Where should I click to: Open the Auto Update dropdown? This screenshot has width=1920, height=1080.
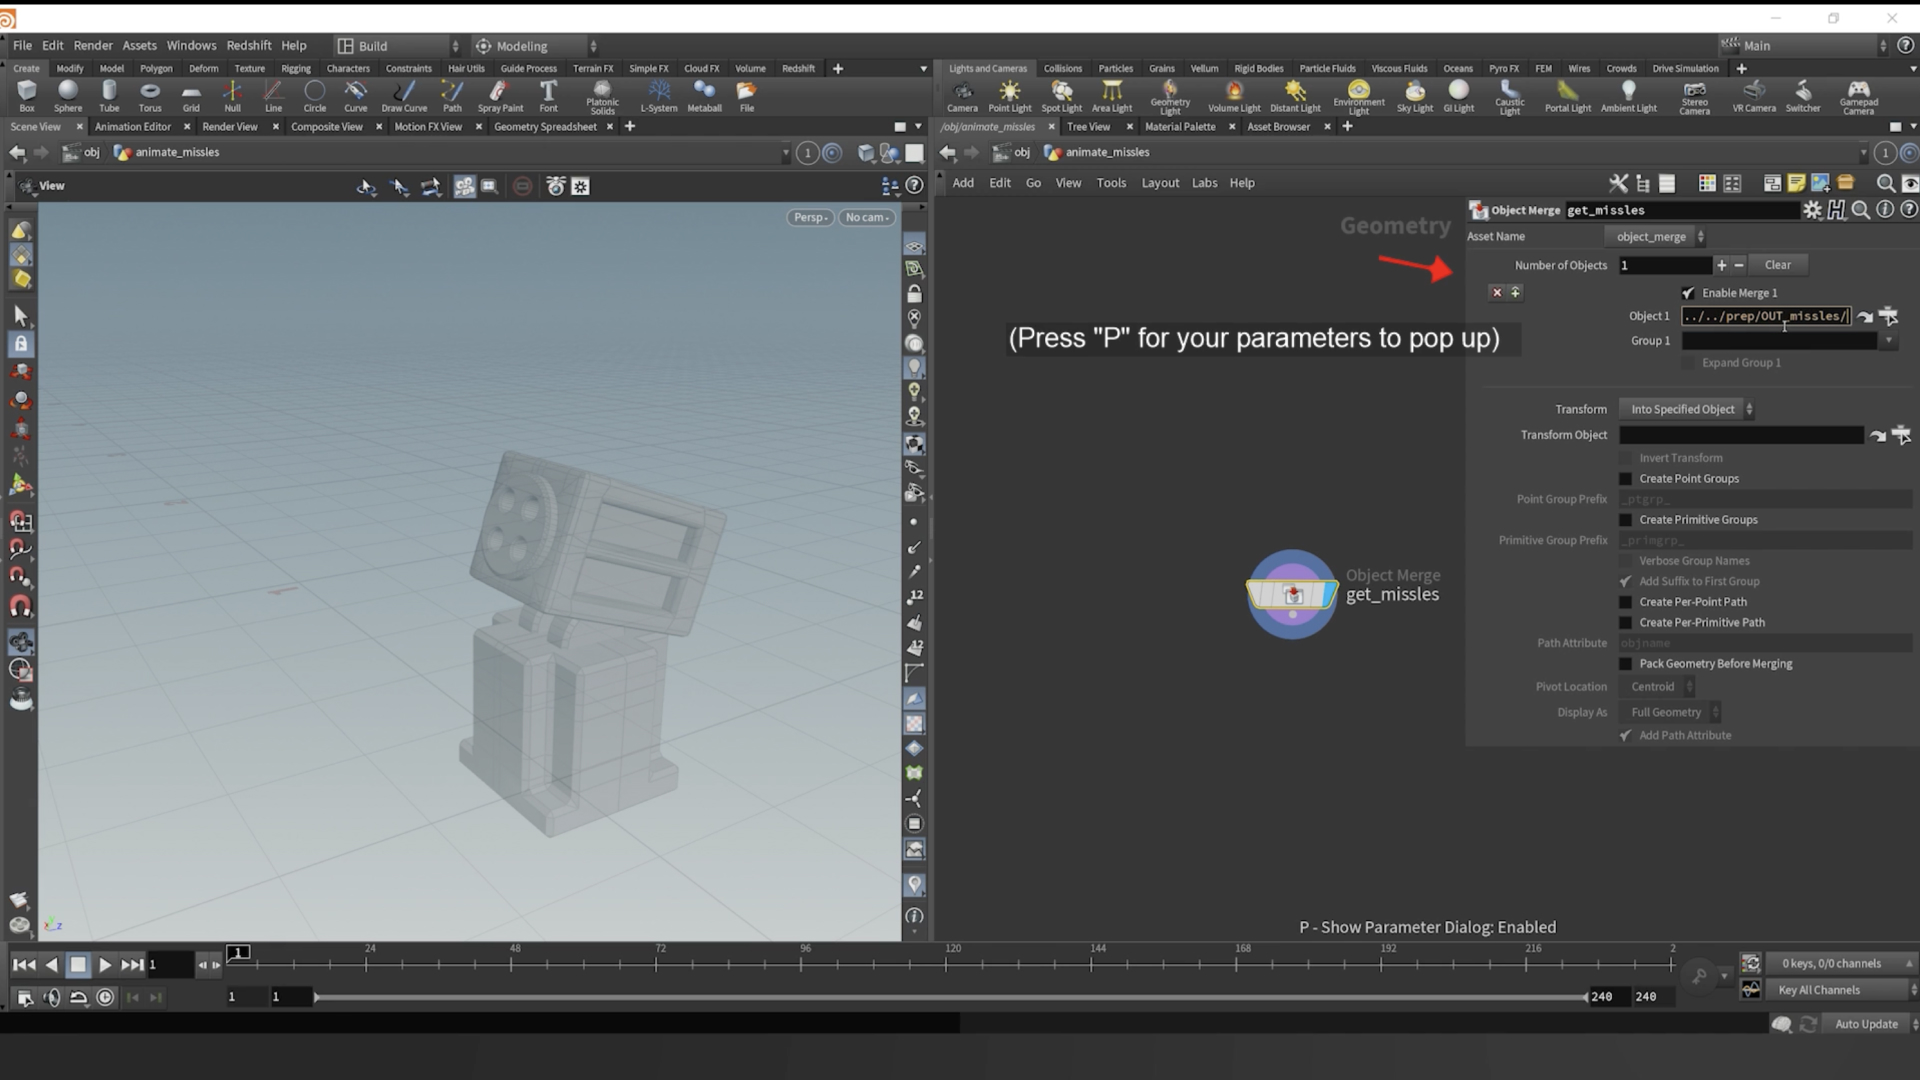tap(1872, 1024)
